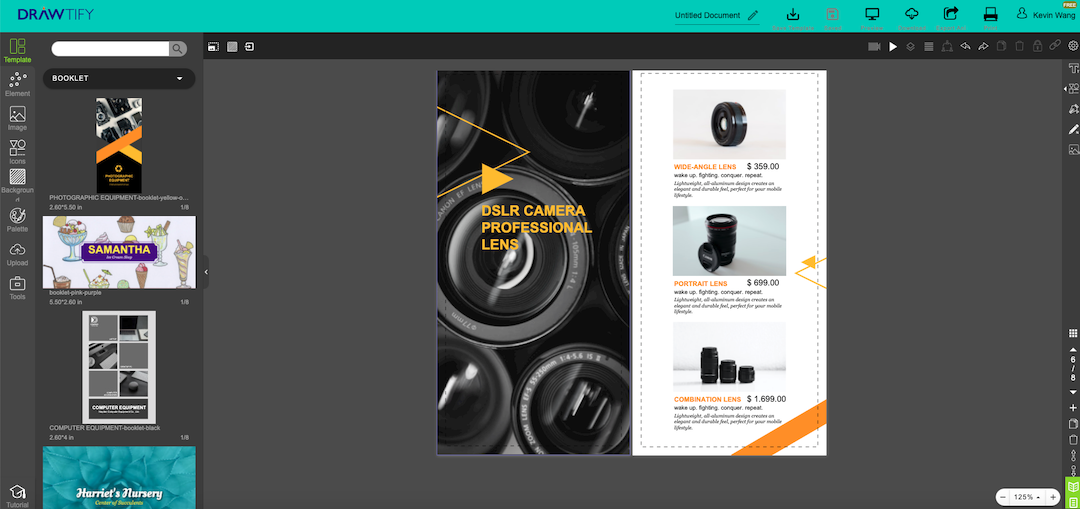
Task: Click the import arrow icon in toolbar
Action: [x=250, y=47]
